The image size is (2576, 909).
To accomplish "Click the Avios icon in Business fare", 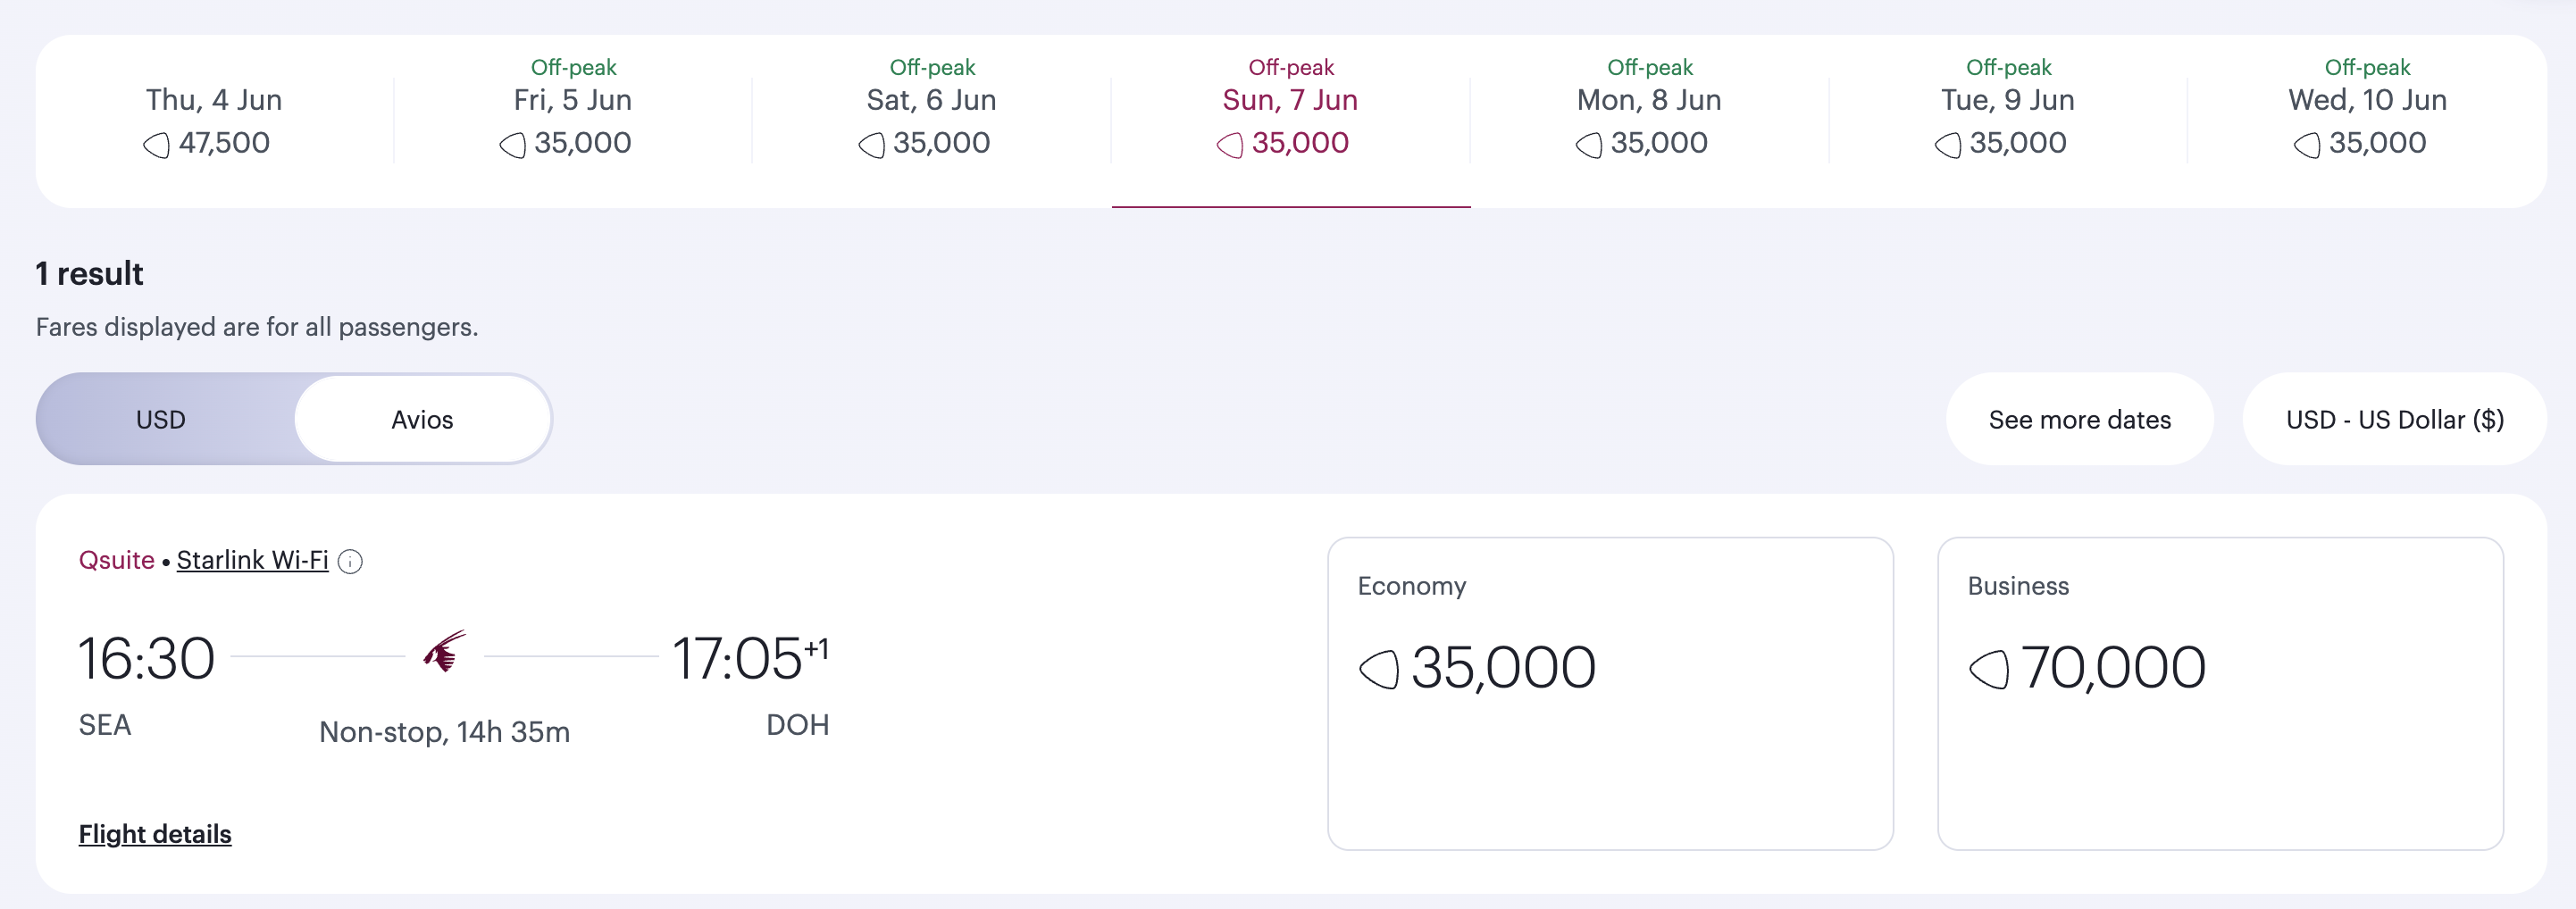I will pyautogui.click(x=1989, y=669).
